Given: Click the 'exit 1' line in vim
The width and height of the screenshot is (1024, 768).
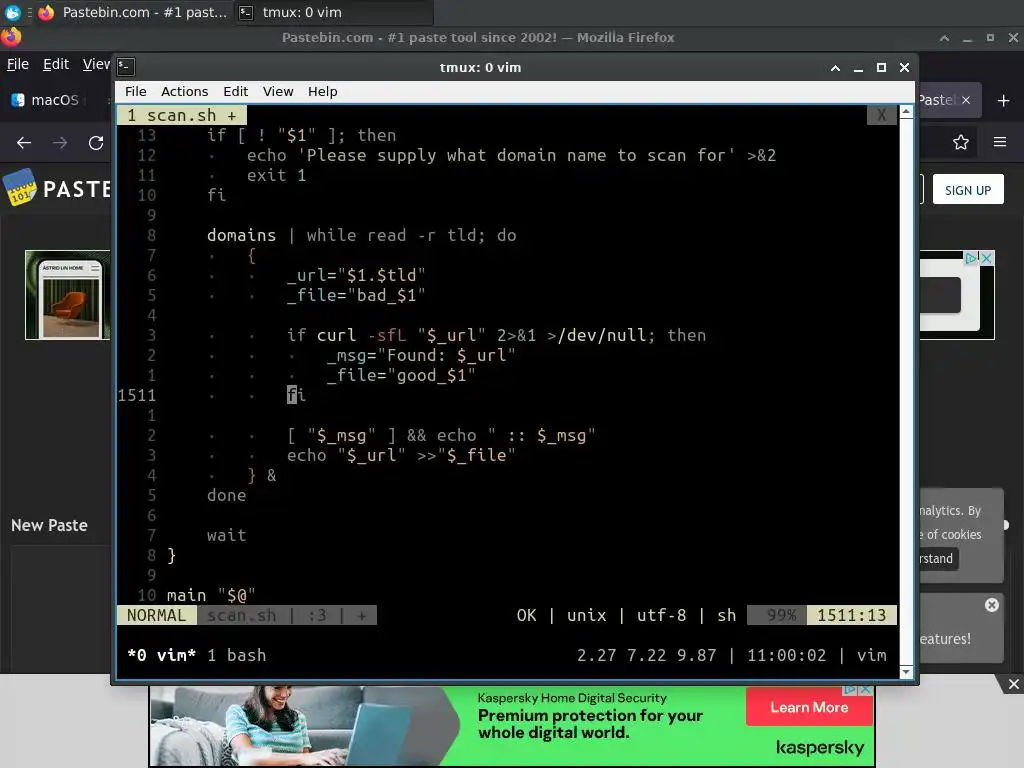Looking at the screenshot, I should click(276, 176).
